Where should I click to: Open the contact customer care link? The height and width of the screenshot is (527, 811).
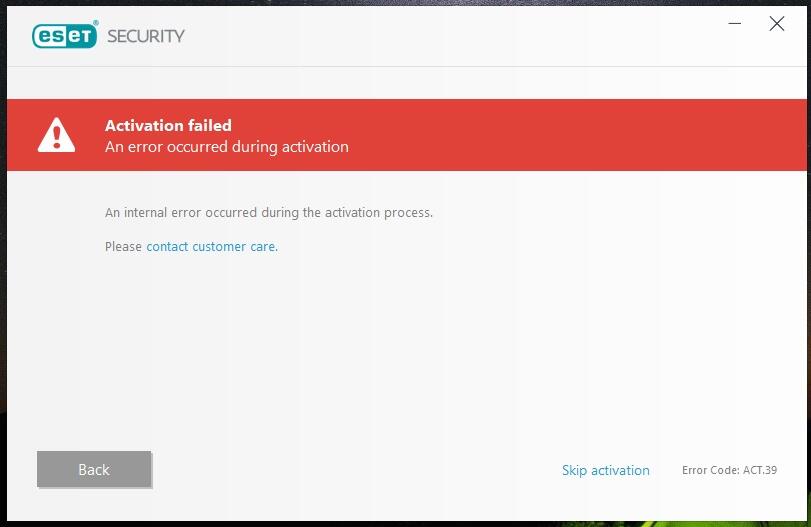tap(211, 246)
